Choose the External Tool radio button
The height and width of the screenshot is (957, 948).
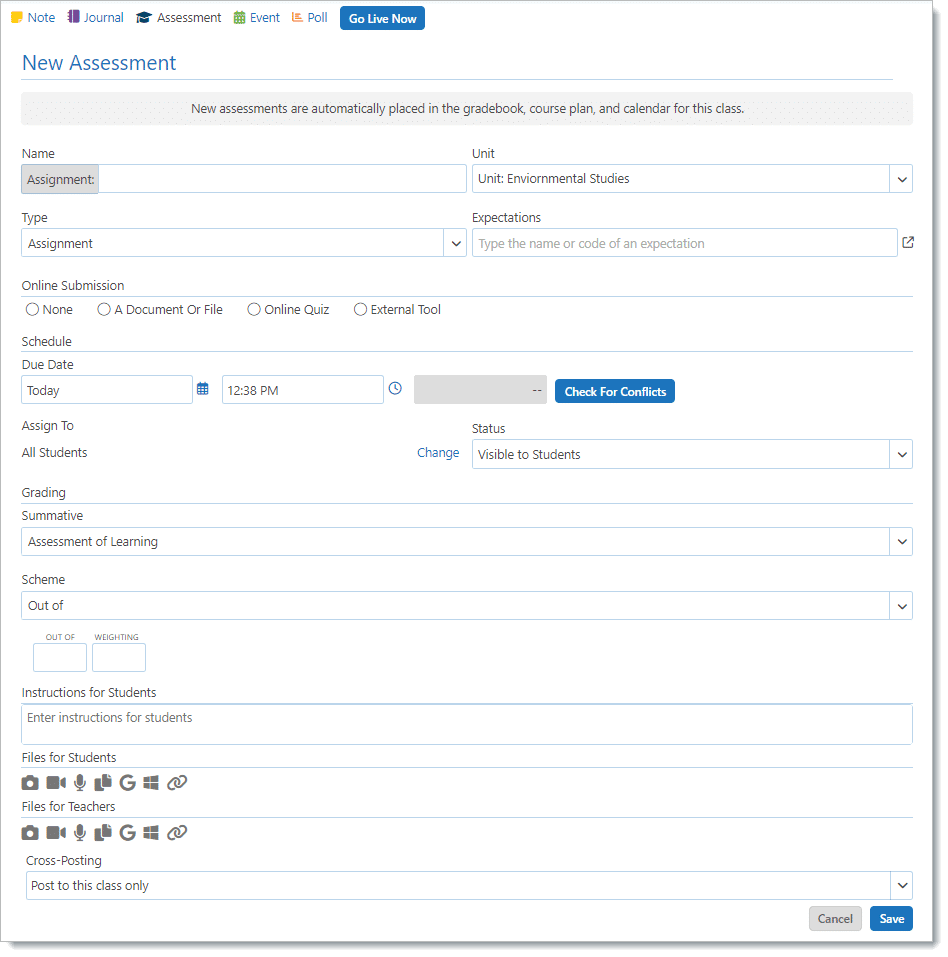coord(361,310)
